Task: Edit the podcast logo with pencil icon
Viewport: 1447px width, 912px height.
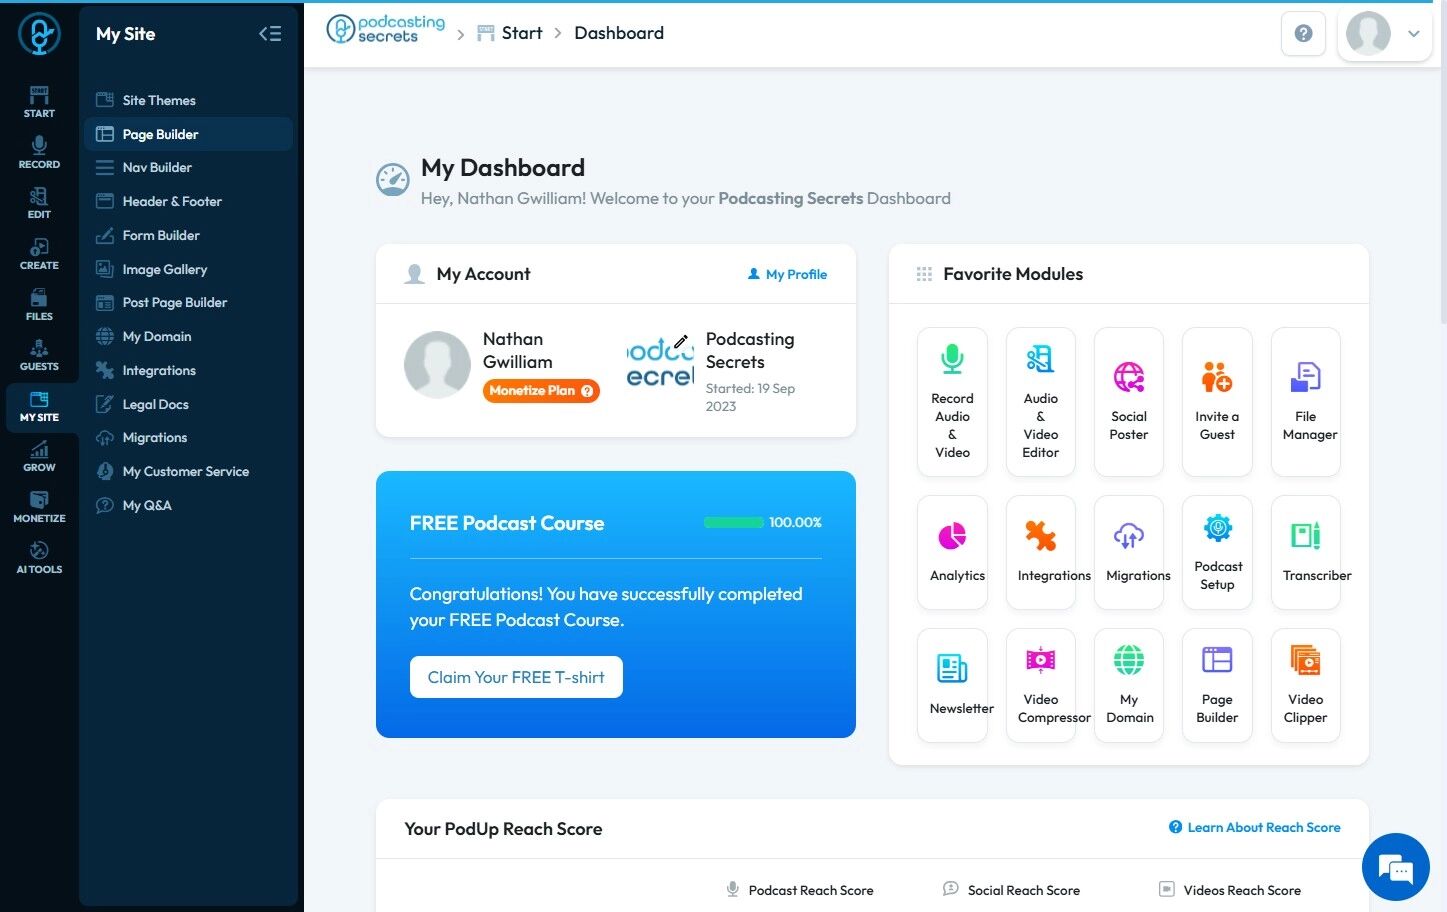Action: [x=681, y=341]
